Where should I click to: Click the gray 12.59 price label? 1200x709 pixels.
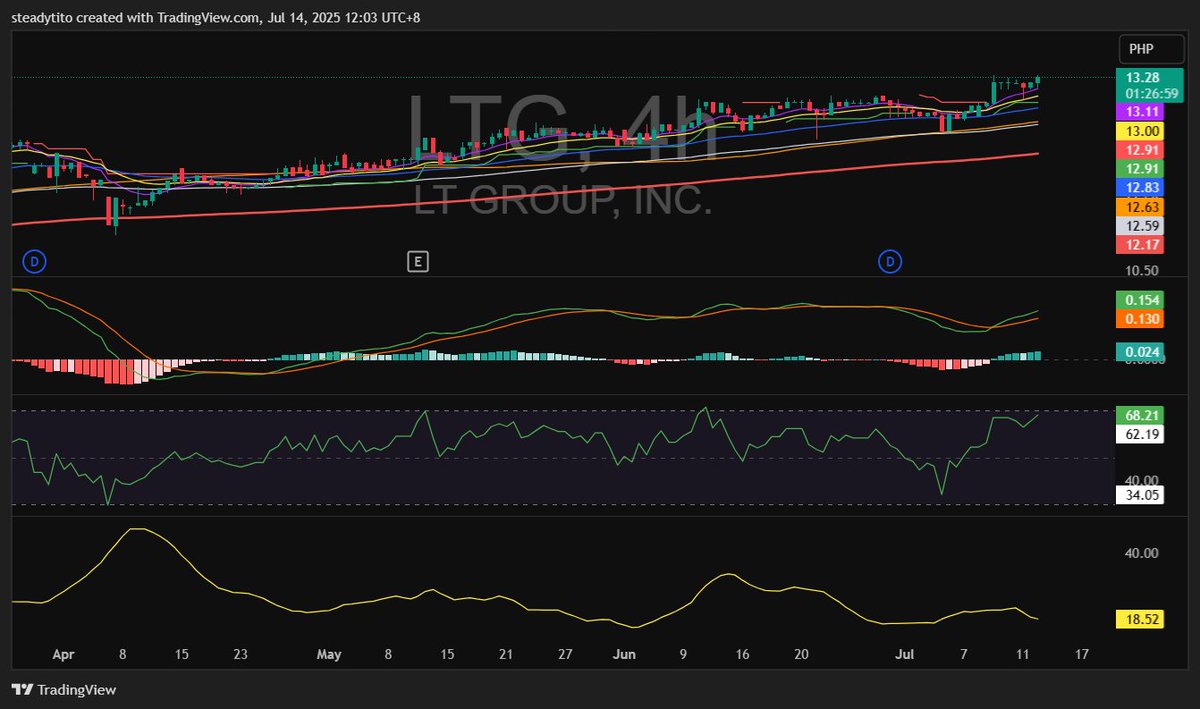(x=1141, y=226)
